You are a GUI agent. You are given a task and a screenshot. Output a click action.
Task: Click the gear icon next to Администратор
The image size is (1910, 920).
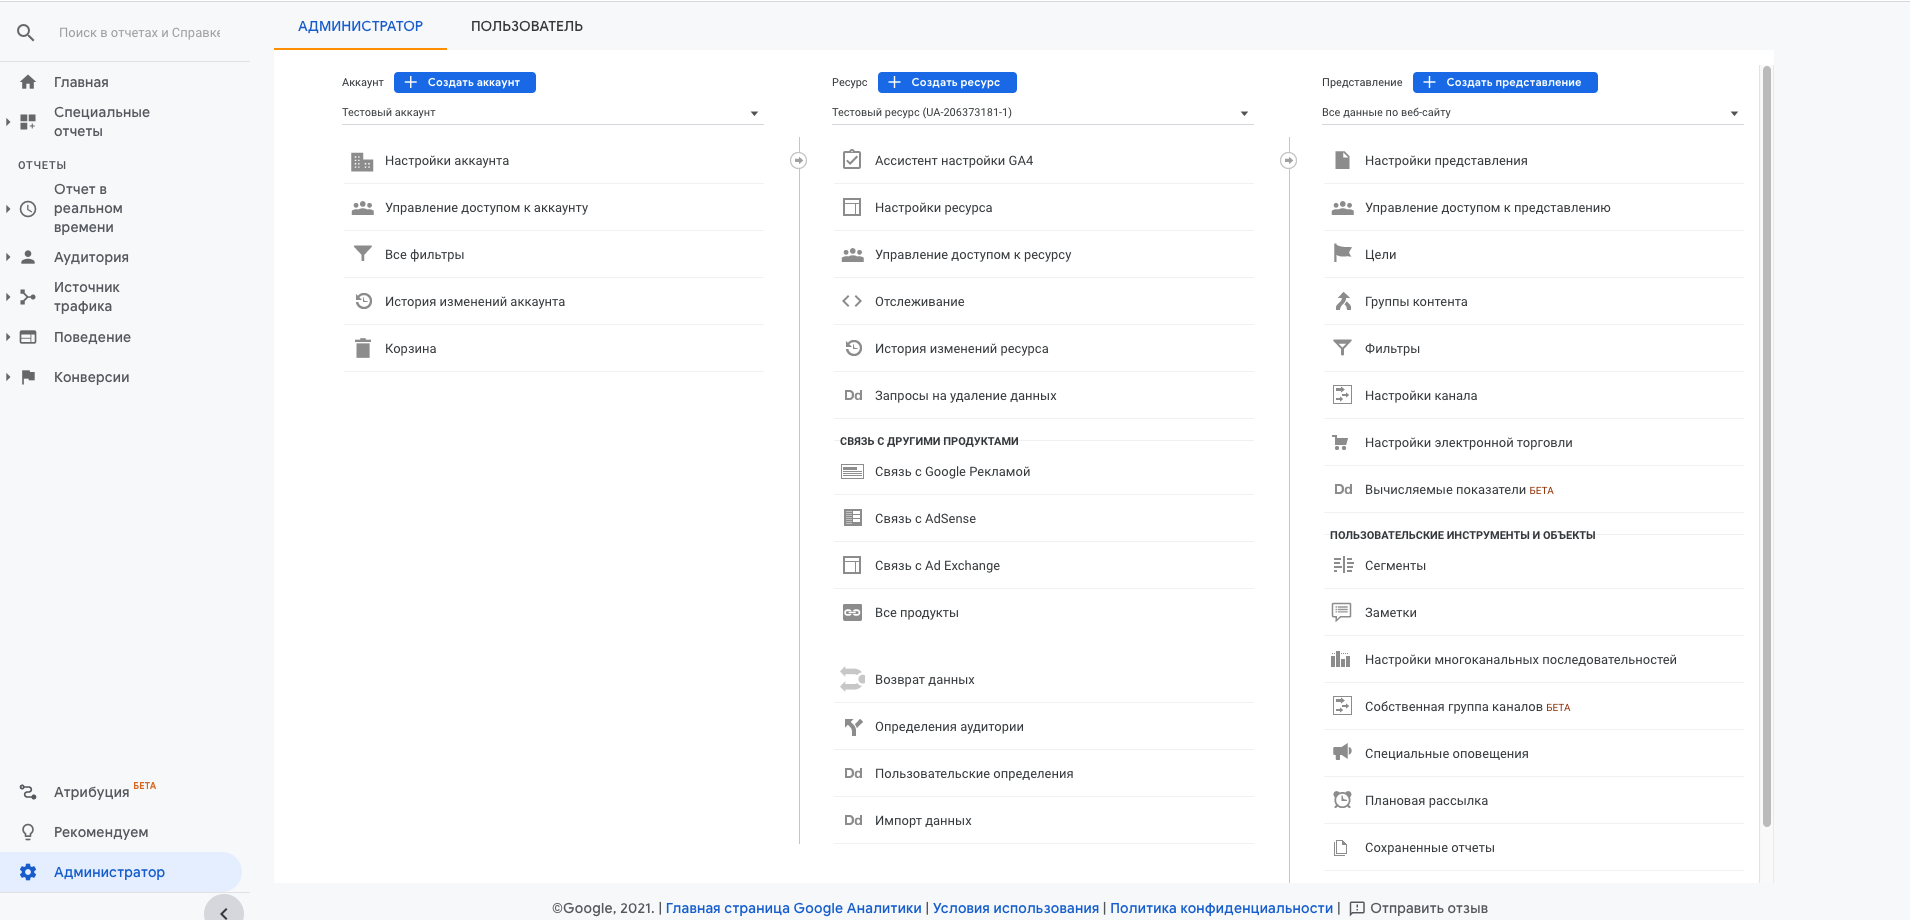(28, 872)
